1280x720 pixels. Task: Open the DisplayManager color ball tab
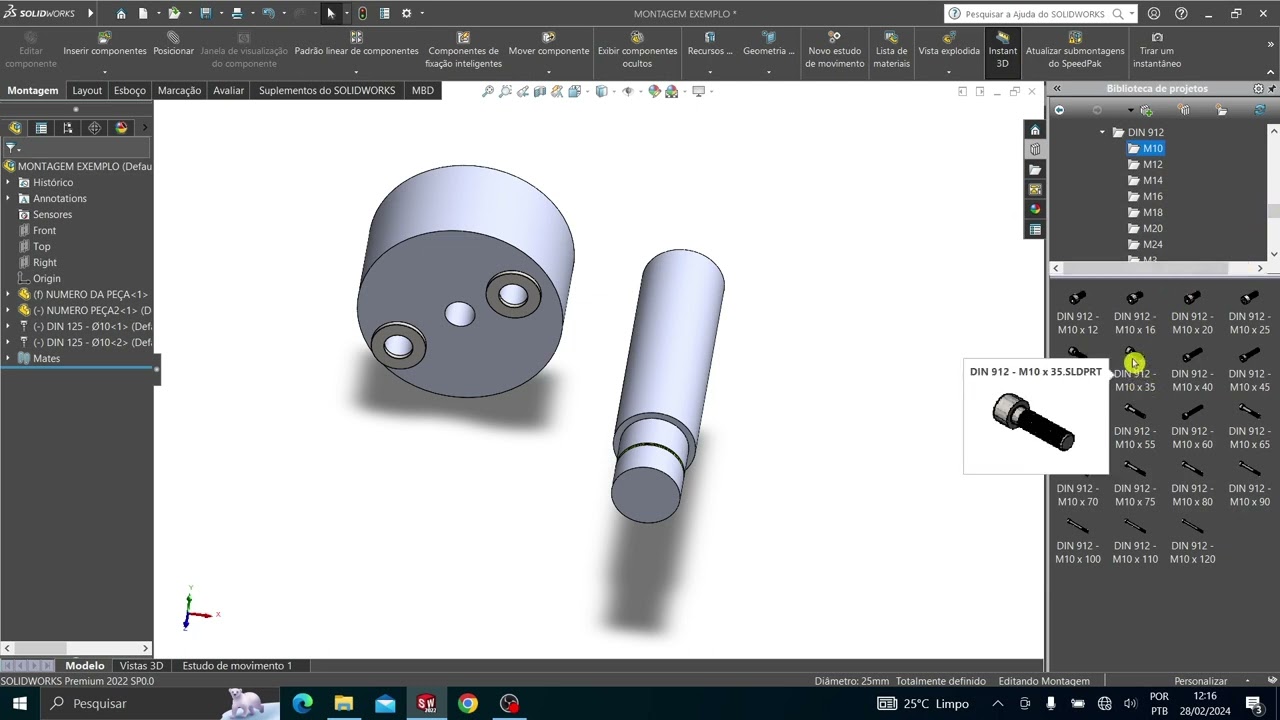(x=122, y=128)
